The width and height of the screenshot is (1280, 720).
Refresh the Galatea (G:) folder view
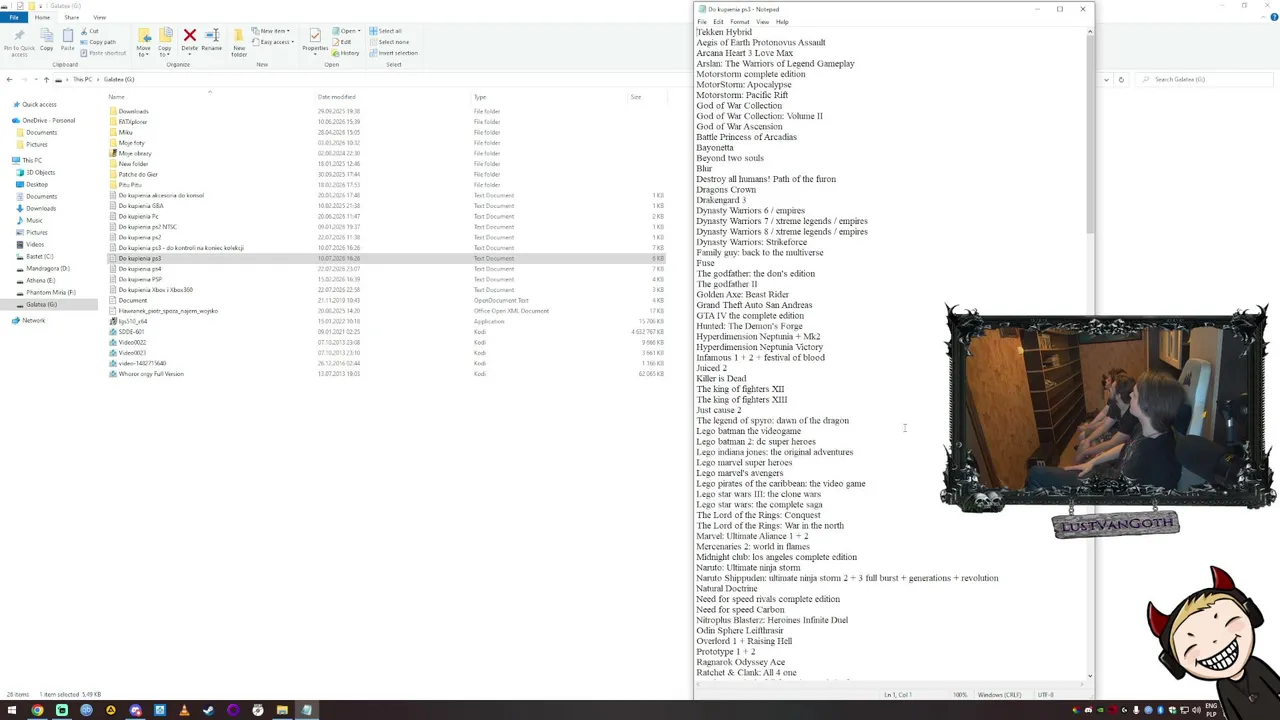tap(1121, 79)
